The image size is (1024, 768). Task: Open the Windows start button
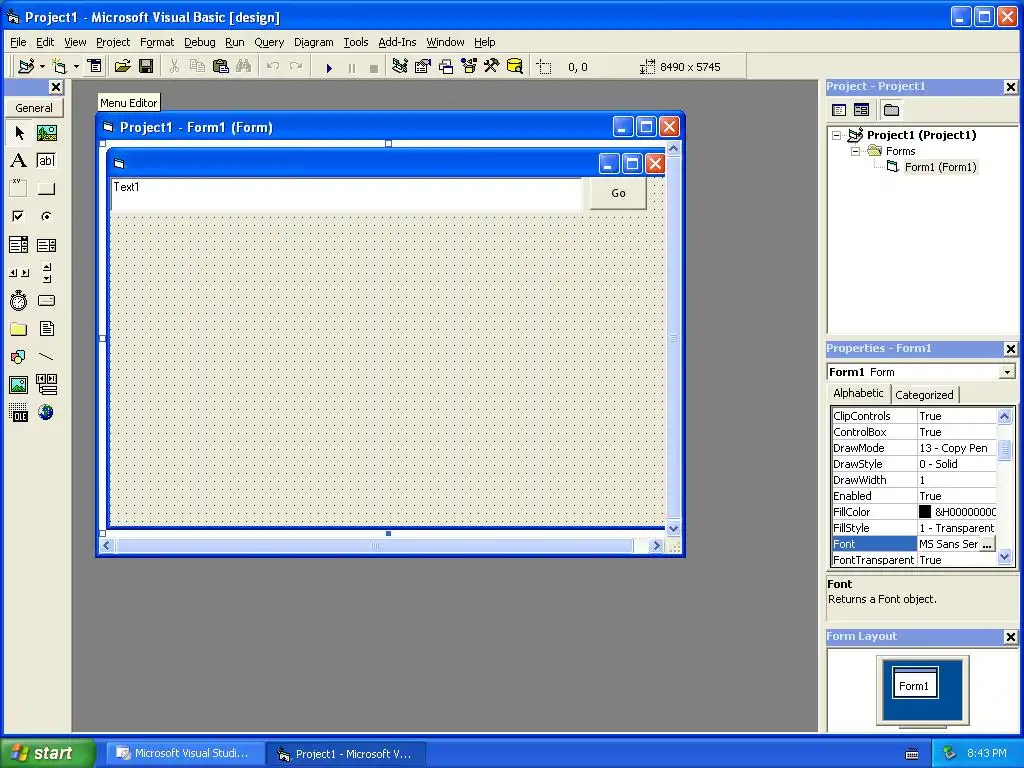tap(48, 753)
